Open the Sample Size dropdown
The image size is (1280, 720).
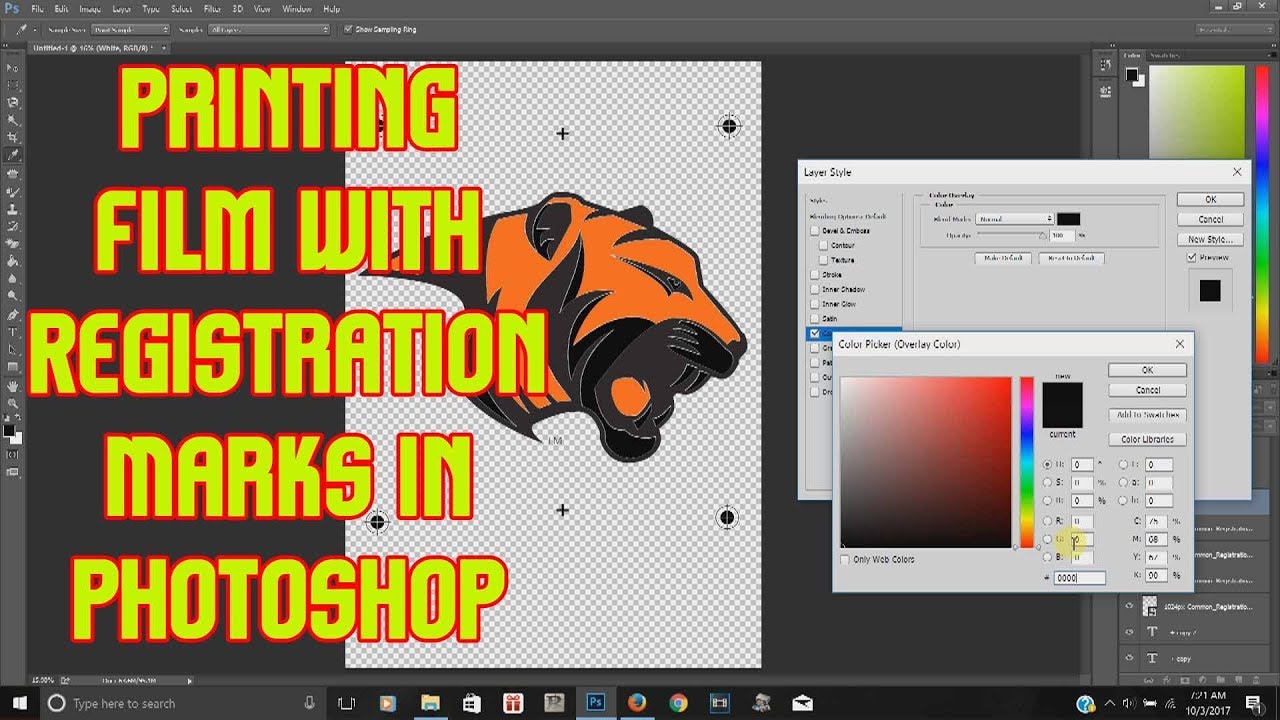[129, 29]
